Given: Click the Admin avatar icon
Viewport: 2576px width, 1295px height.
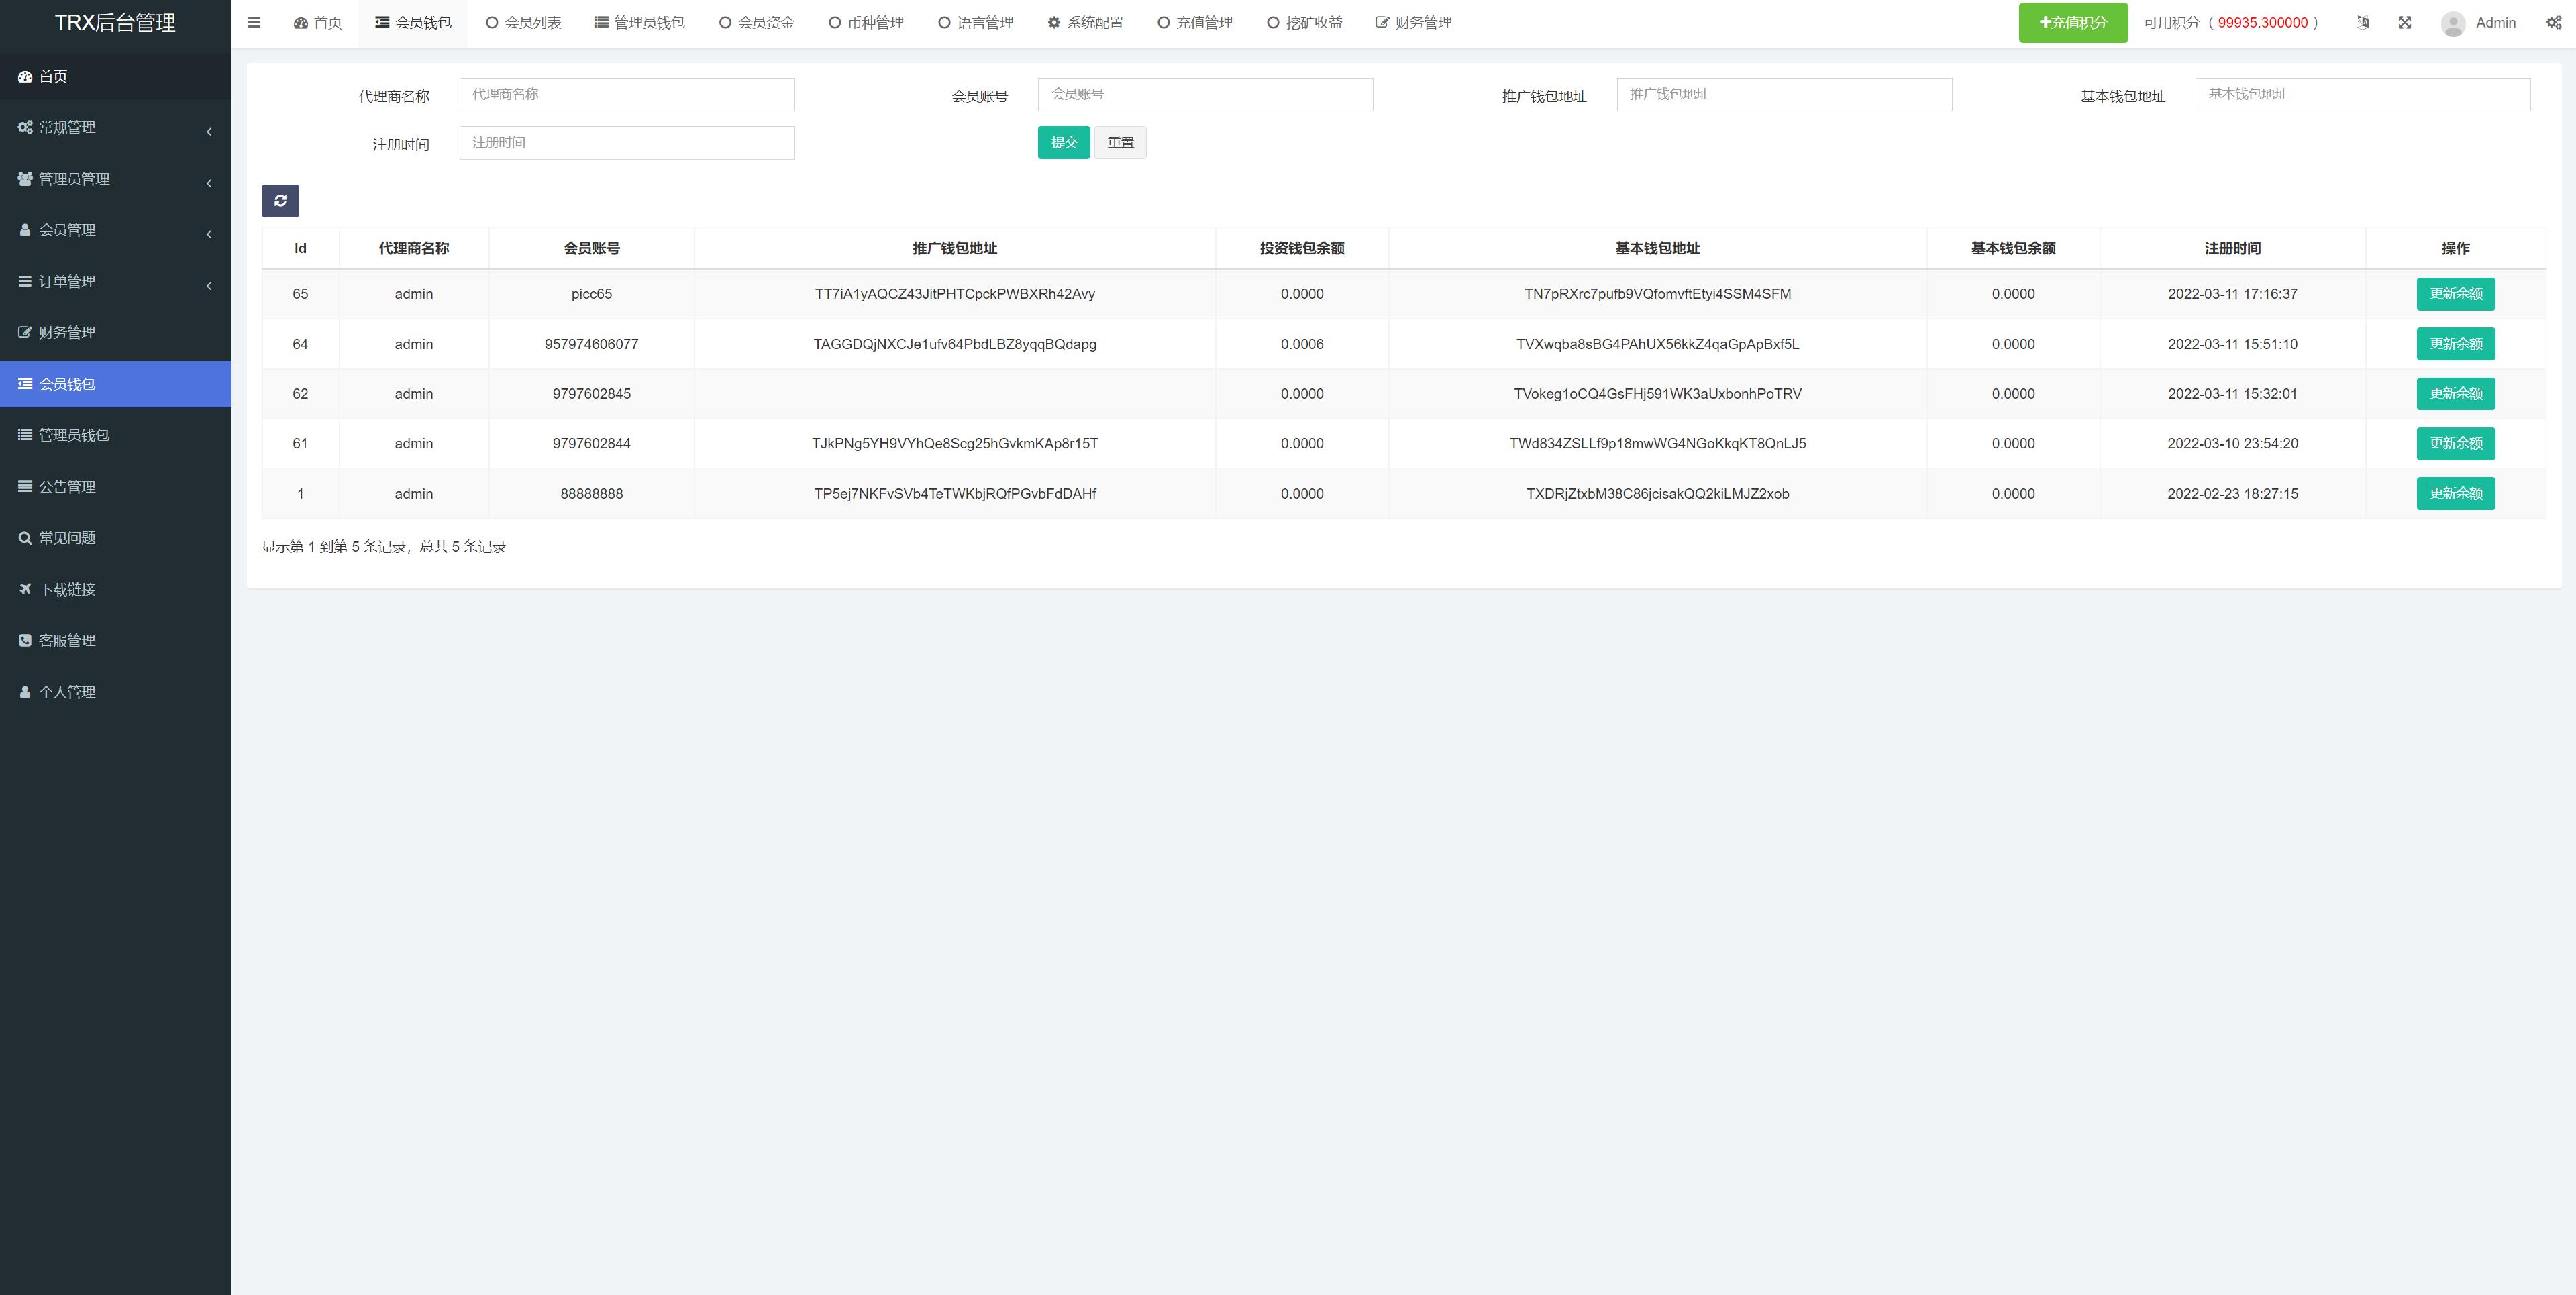Looking at the screenshot, I should tap(2453, 23).
